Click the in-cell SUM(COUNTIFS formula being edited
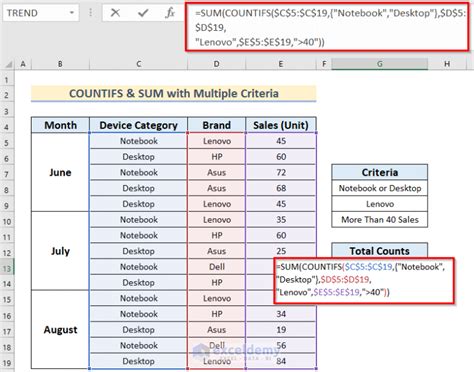474x372 pixels. pyautogui.click(x=364, y=280)
